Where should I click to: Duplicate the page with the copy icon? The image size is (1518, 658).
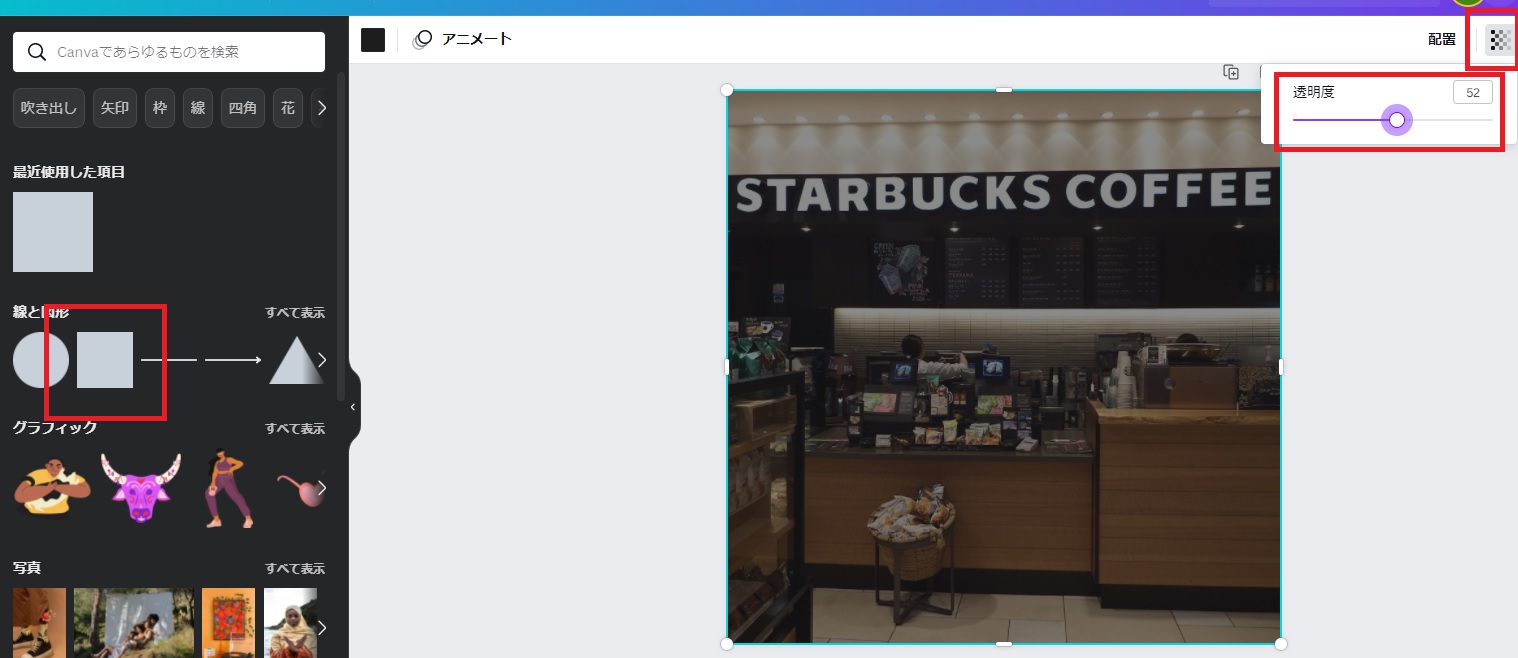(x=1232, y=72)
